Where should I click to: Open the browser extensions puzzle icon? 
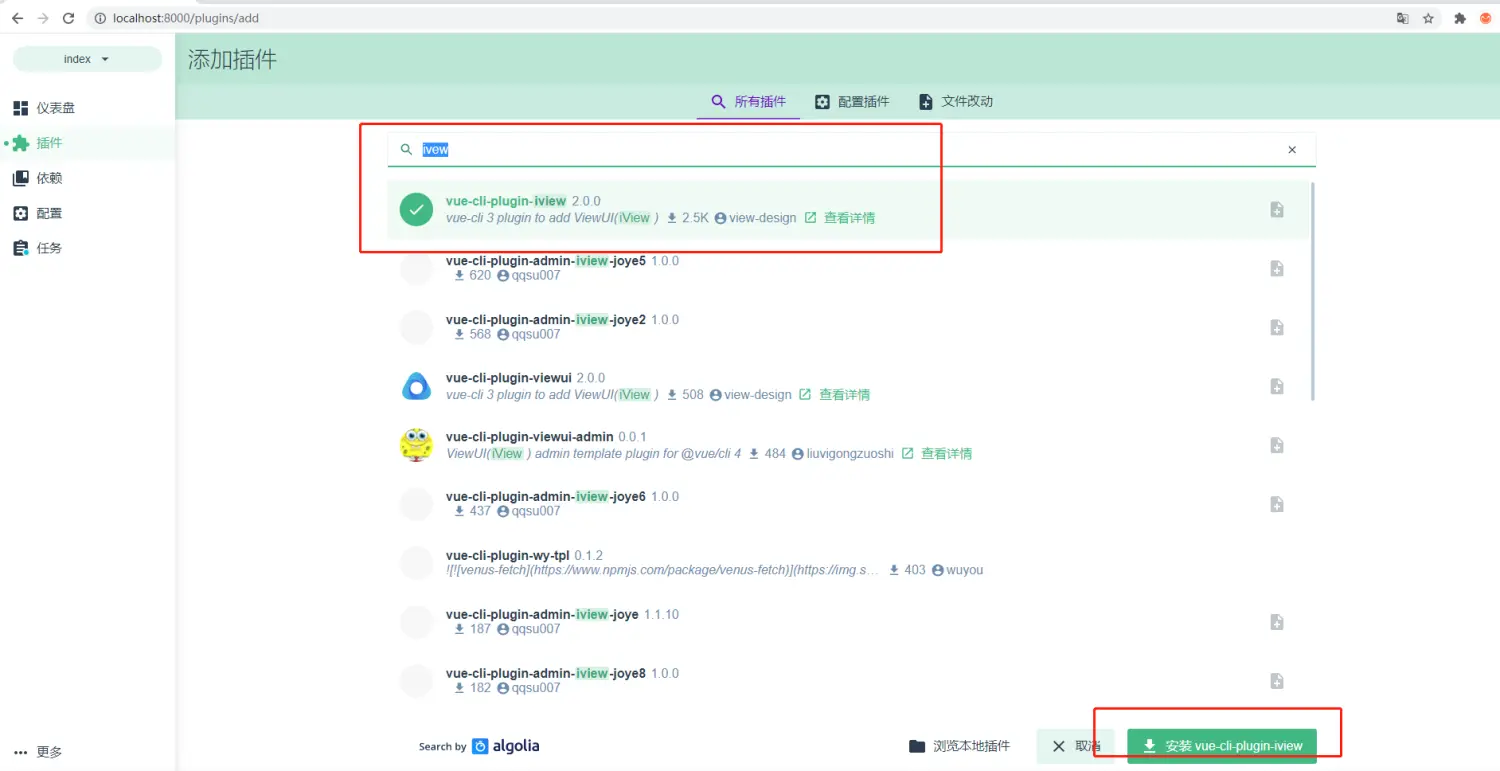[x=1460, y=18]
